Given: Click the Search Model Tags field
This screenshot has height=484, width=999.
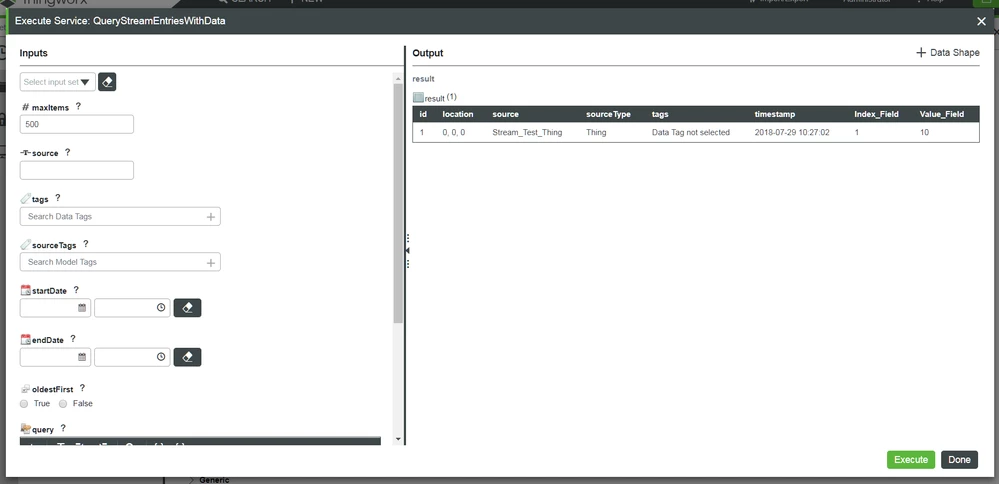Looking at the screenshot, I should click(x=120, y=262).
